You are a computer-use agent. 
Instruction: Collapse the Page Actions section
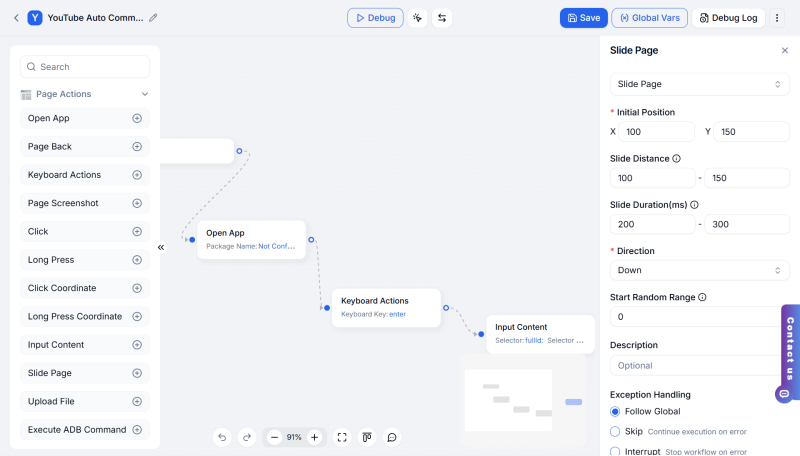point(145,94)
